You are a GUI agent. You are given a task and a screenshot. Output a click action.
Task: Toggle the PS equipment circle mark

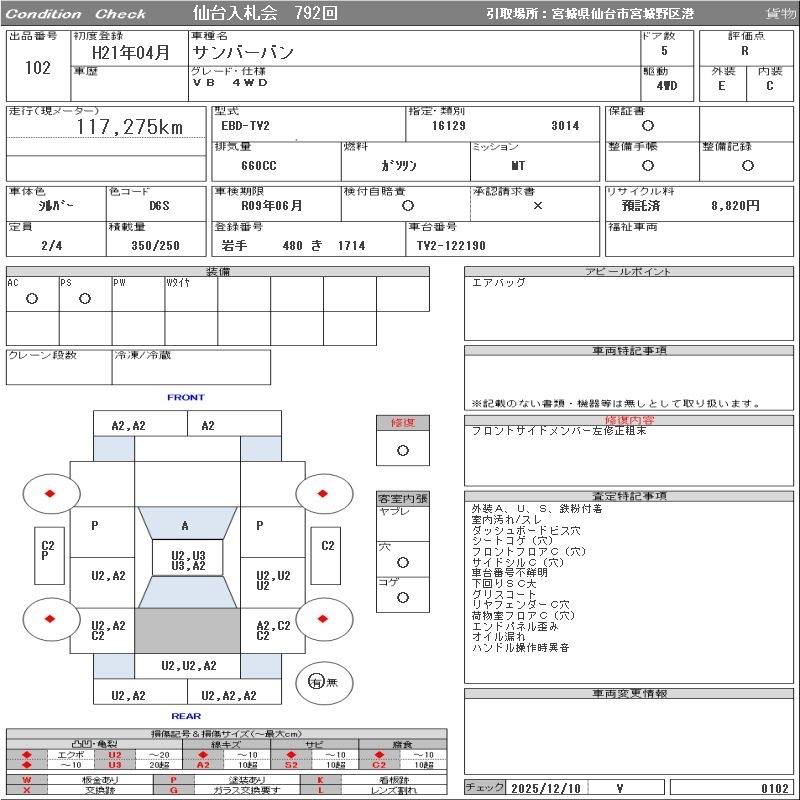click(85, 298)
